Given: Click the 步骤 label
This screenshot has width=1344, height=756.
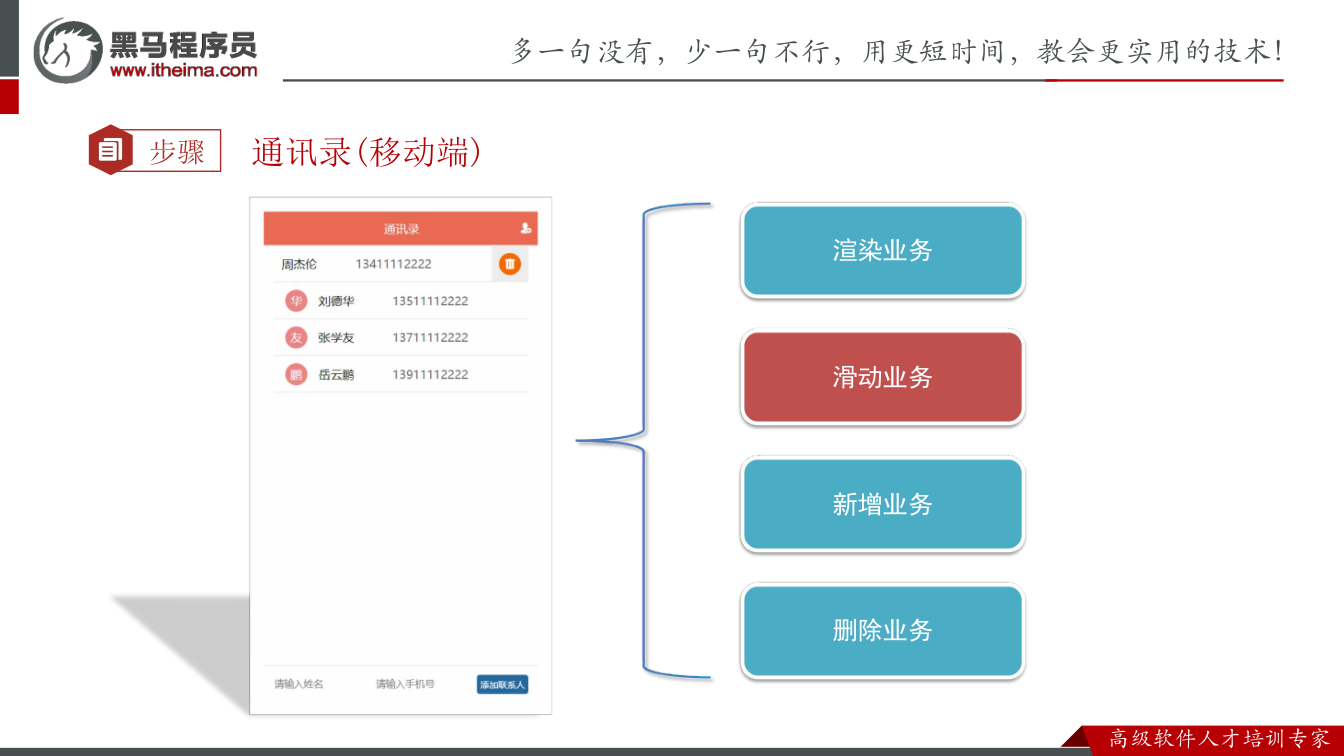Looking at the screenshot, I should [x=177, y=151].
